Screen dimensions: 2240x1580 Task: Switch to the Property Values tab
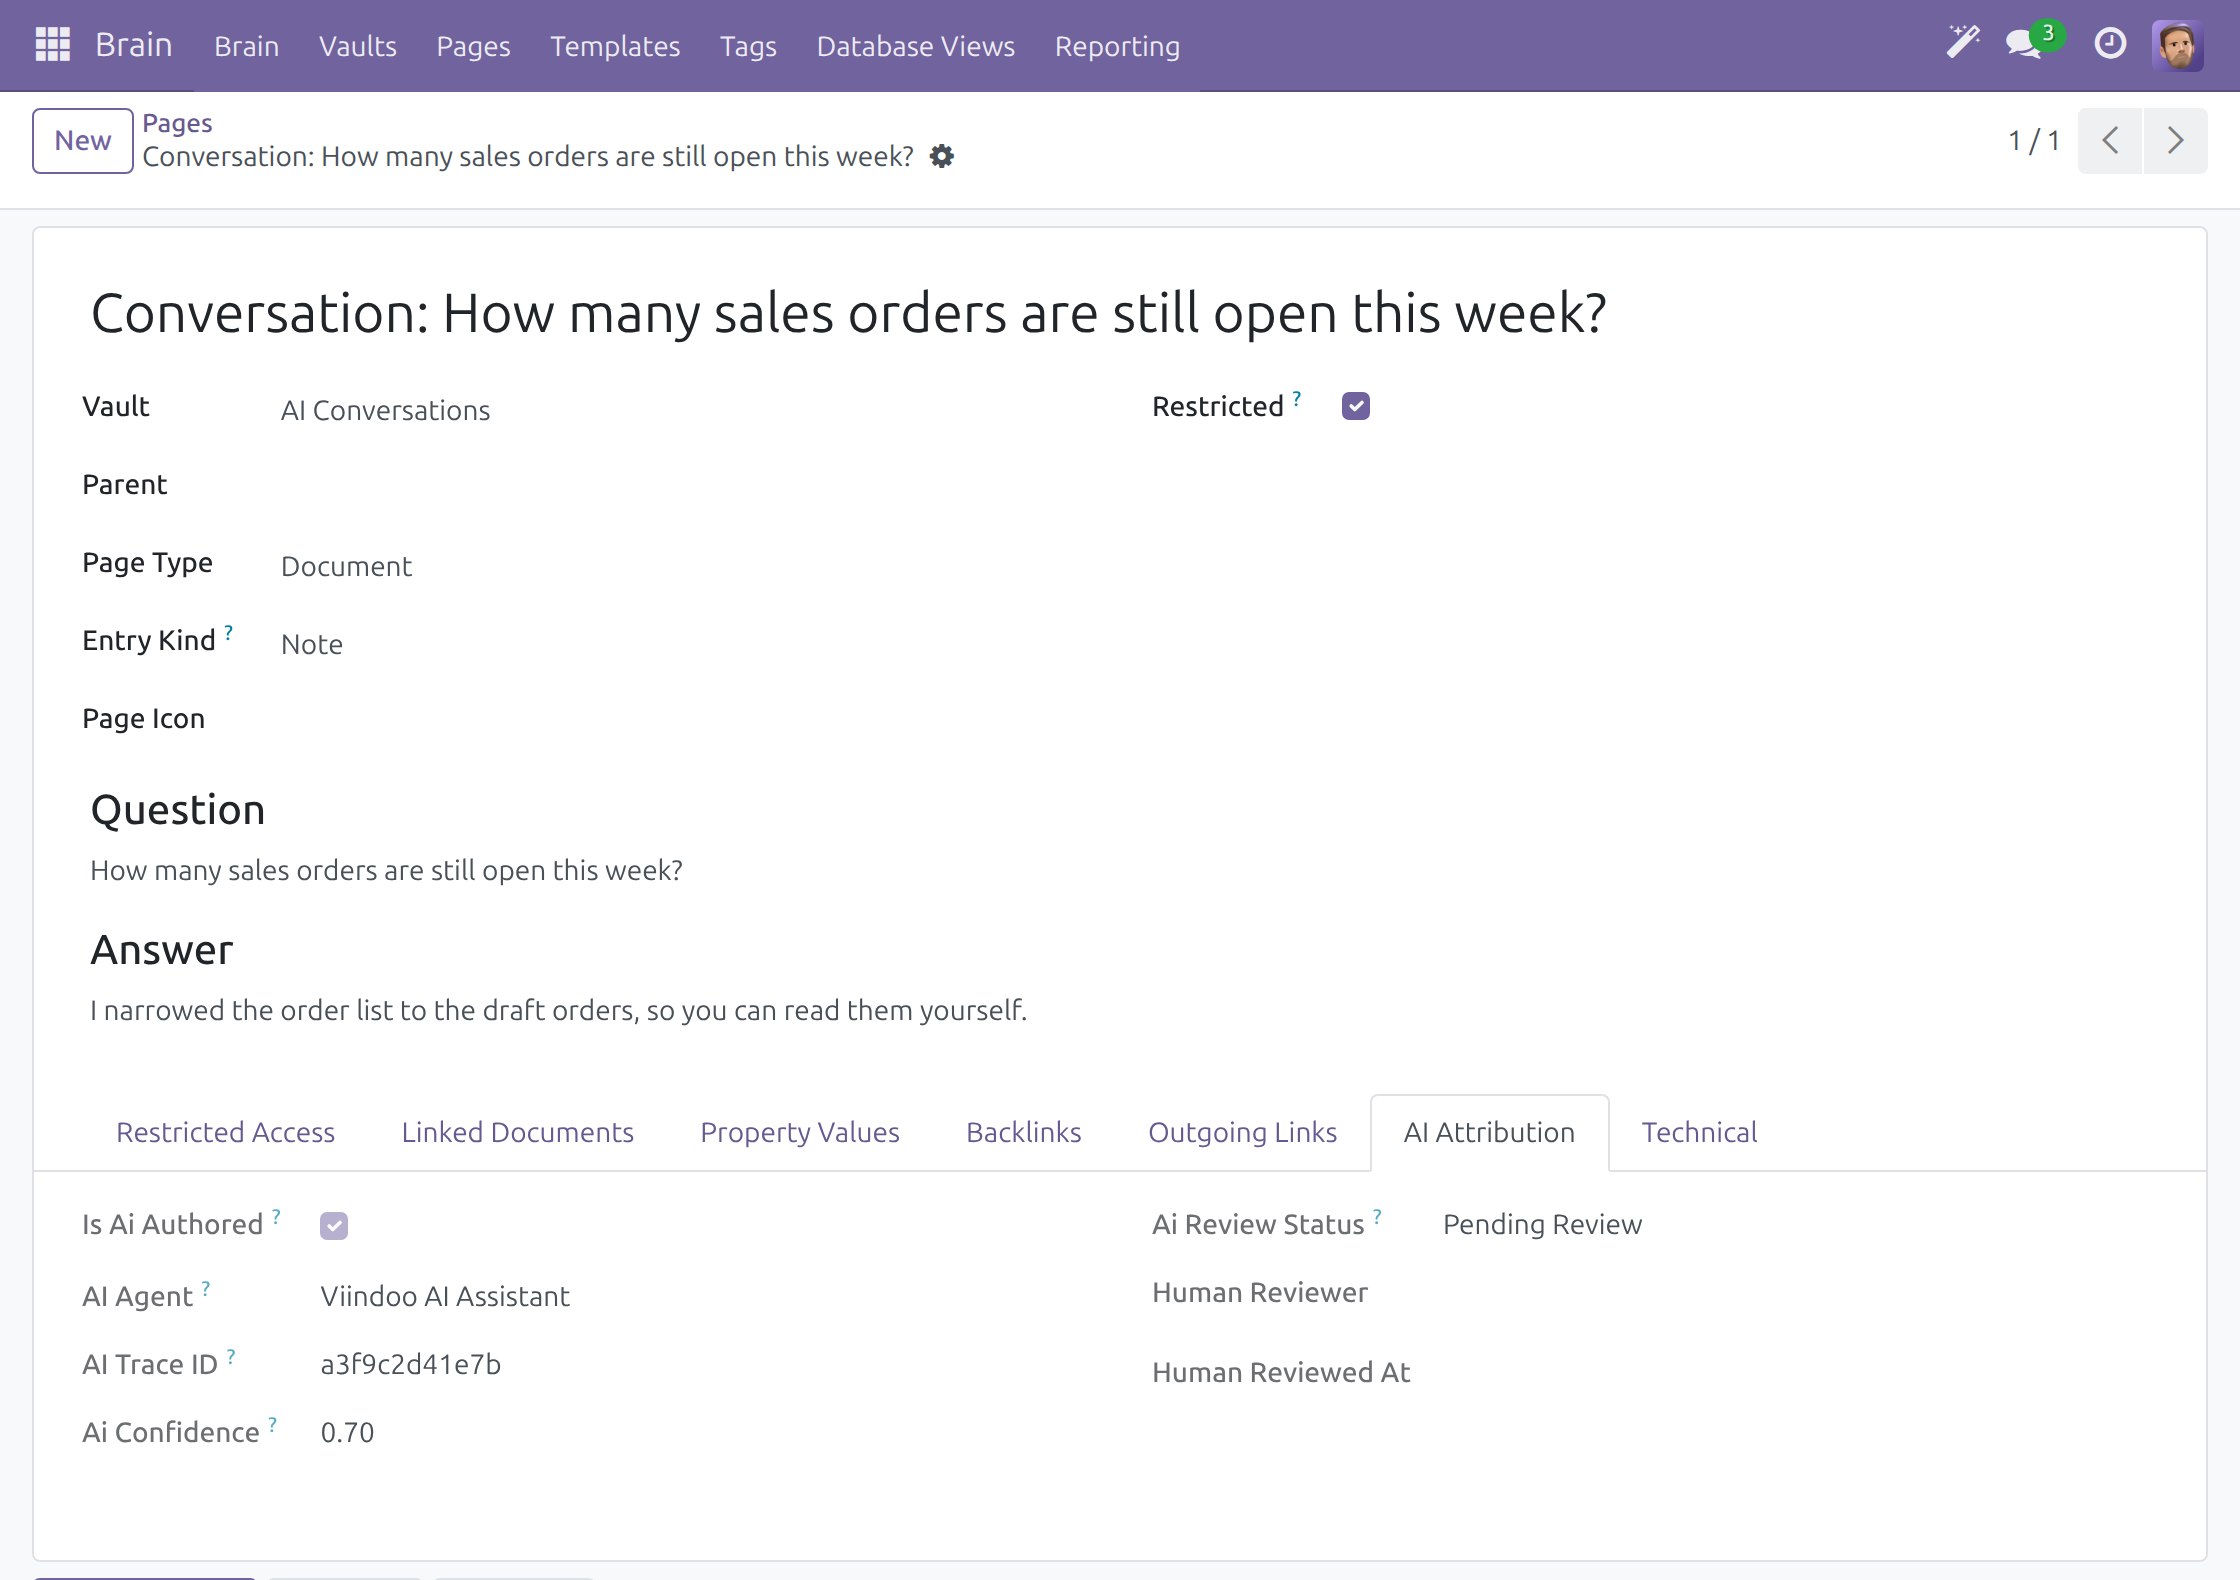click(x=800, y=1132)
